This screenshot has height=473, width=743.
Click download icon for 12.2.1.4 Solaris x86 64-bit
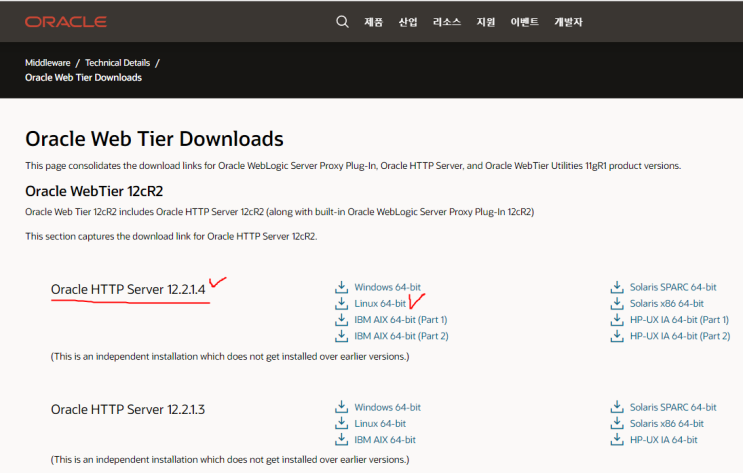click(617, 303)
